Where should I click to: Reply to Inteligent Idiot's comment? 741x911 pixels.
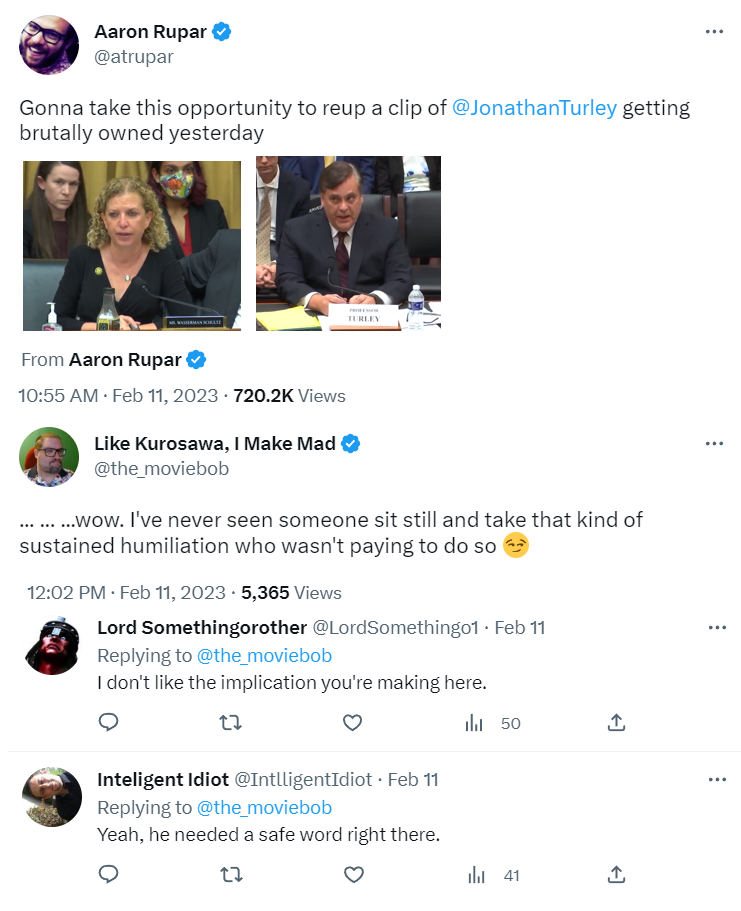[109, 875]
